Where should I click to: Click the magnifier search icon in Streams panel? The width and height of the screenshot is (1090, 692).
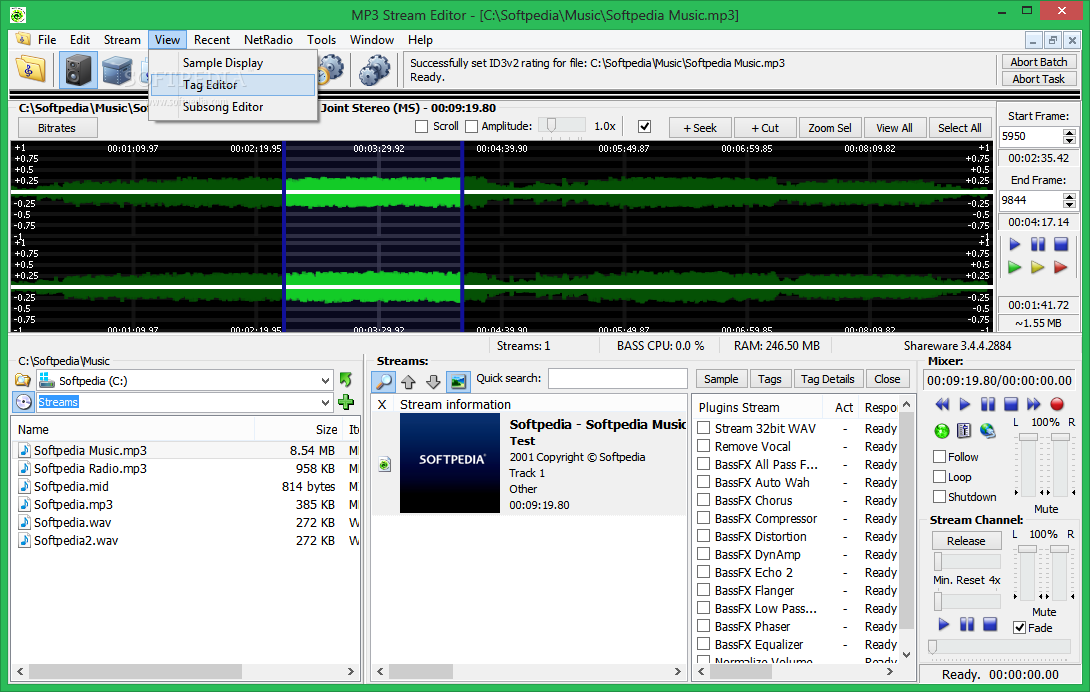click(x=384, y=381)
